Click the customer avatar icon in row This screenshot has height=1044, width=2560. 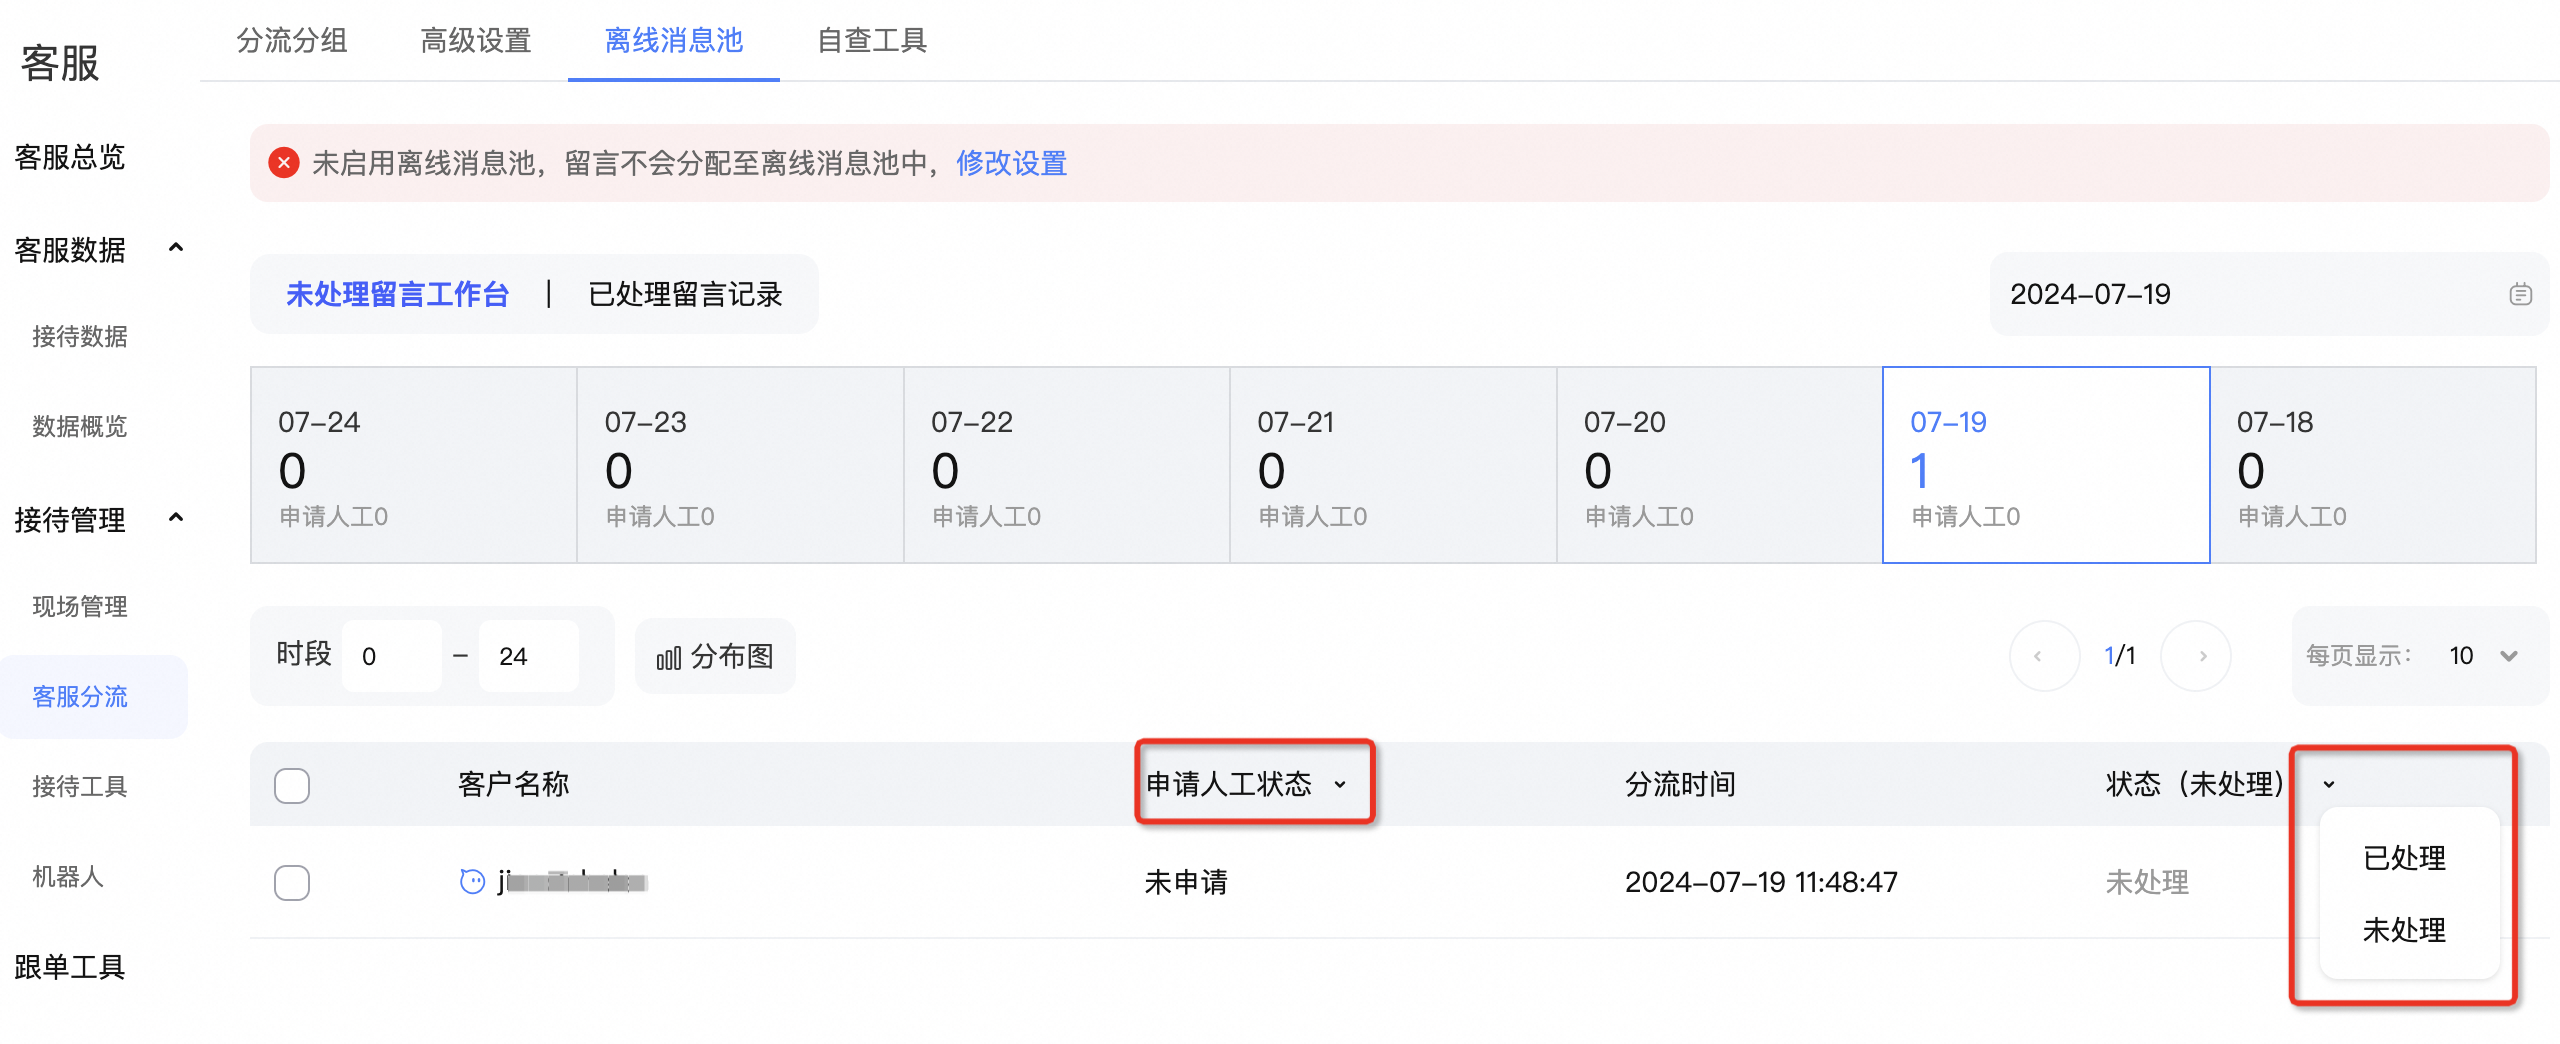click(472, 881)
